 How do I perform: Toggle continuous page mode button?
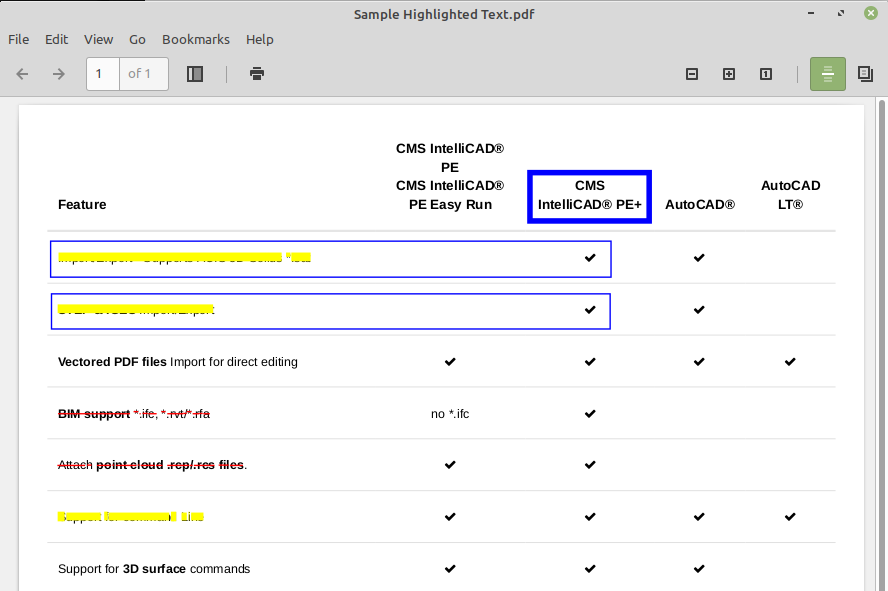(x=827, y=74)
